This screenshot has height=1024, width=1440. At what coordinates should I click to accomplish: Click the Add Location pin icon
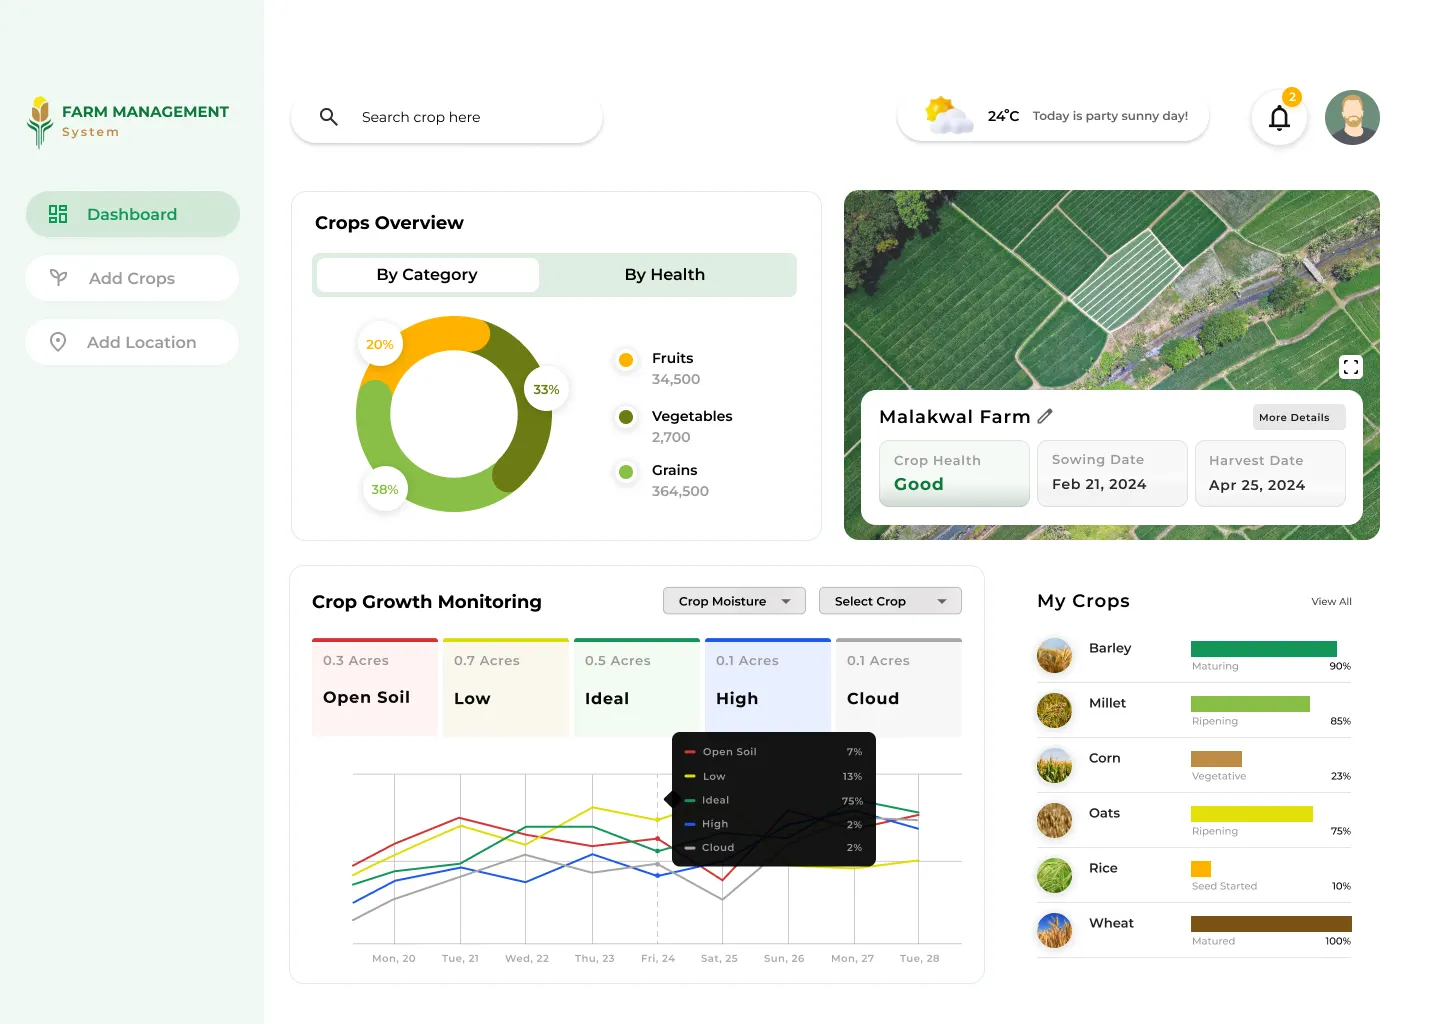tap(60, 342)
